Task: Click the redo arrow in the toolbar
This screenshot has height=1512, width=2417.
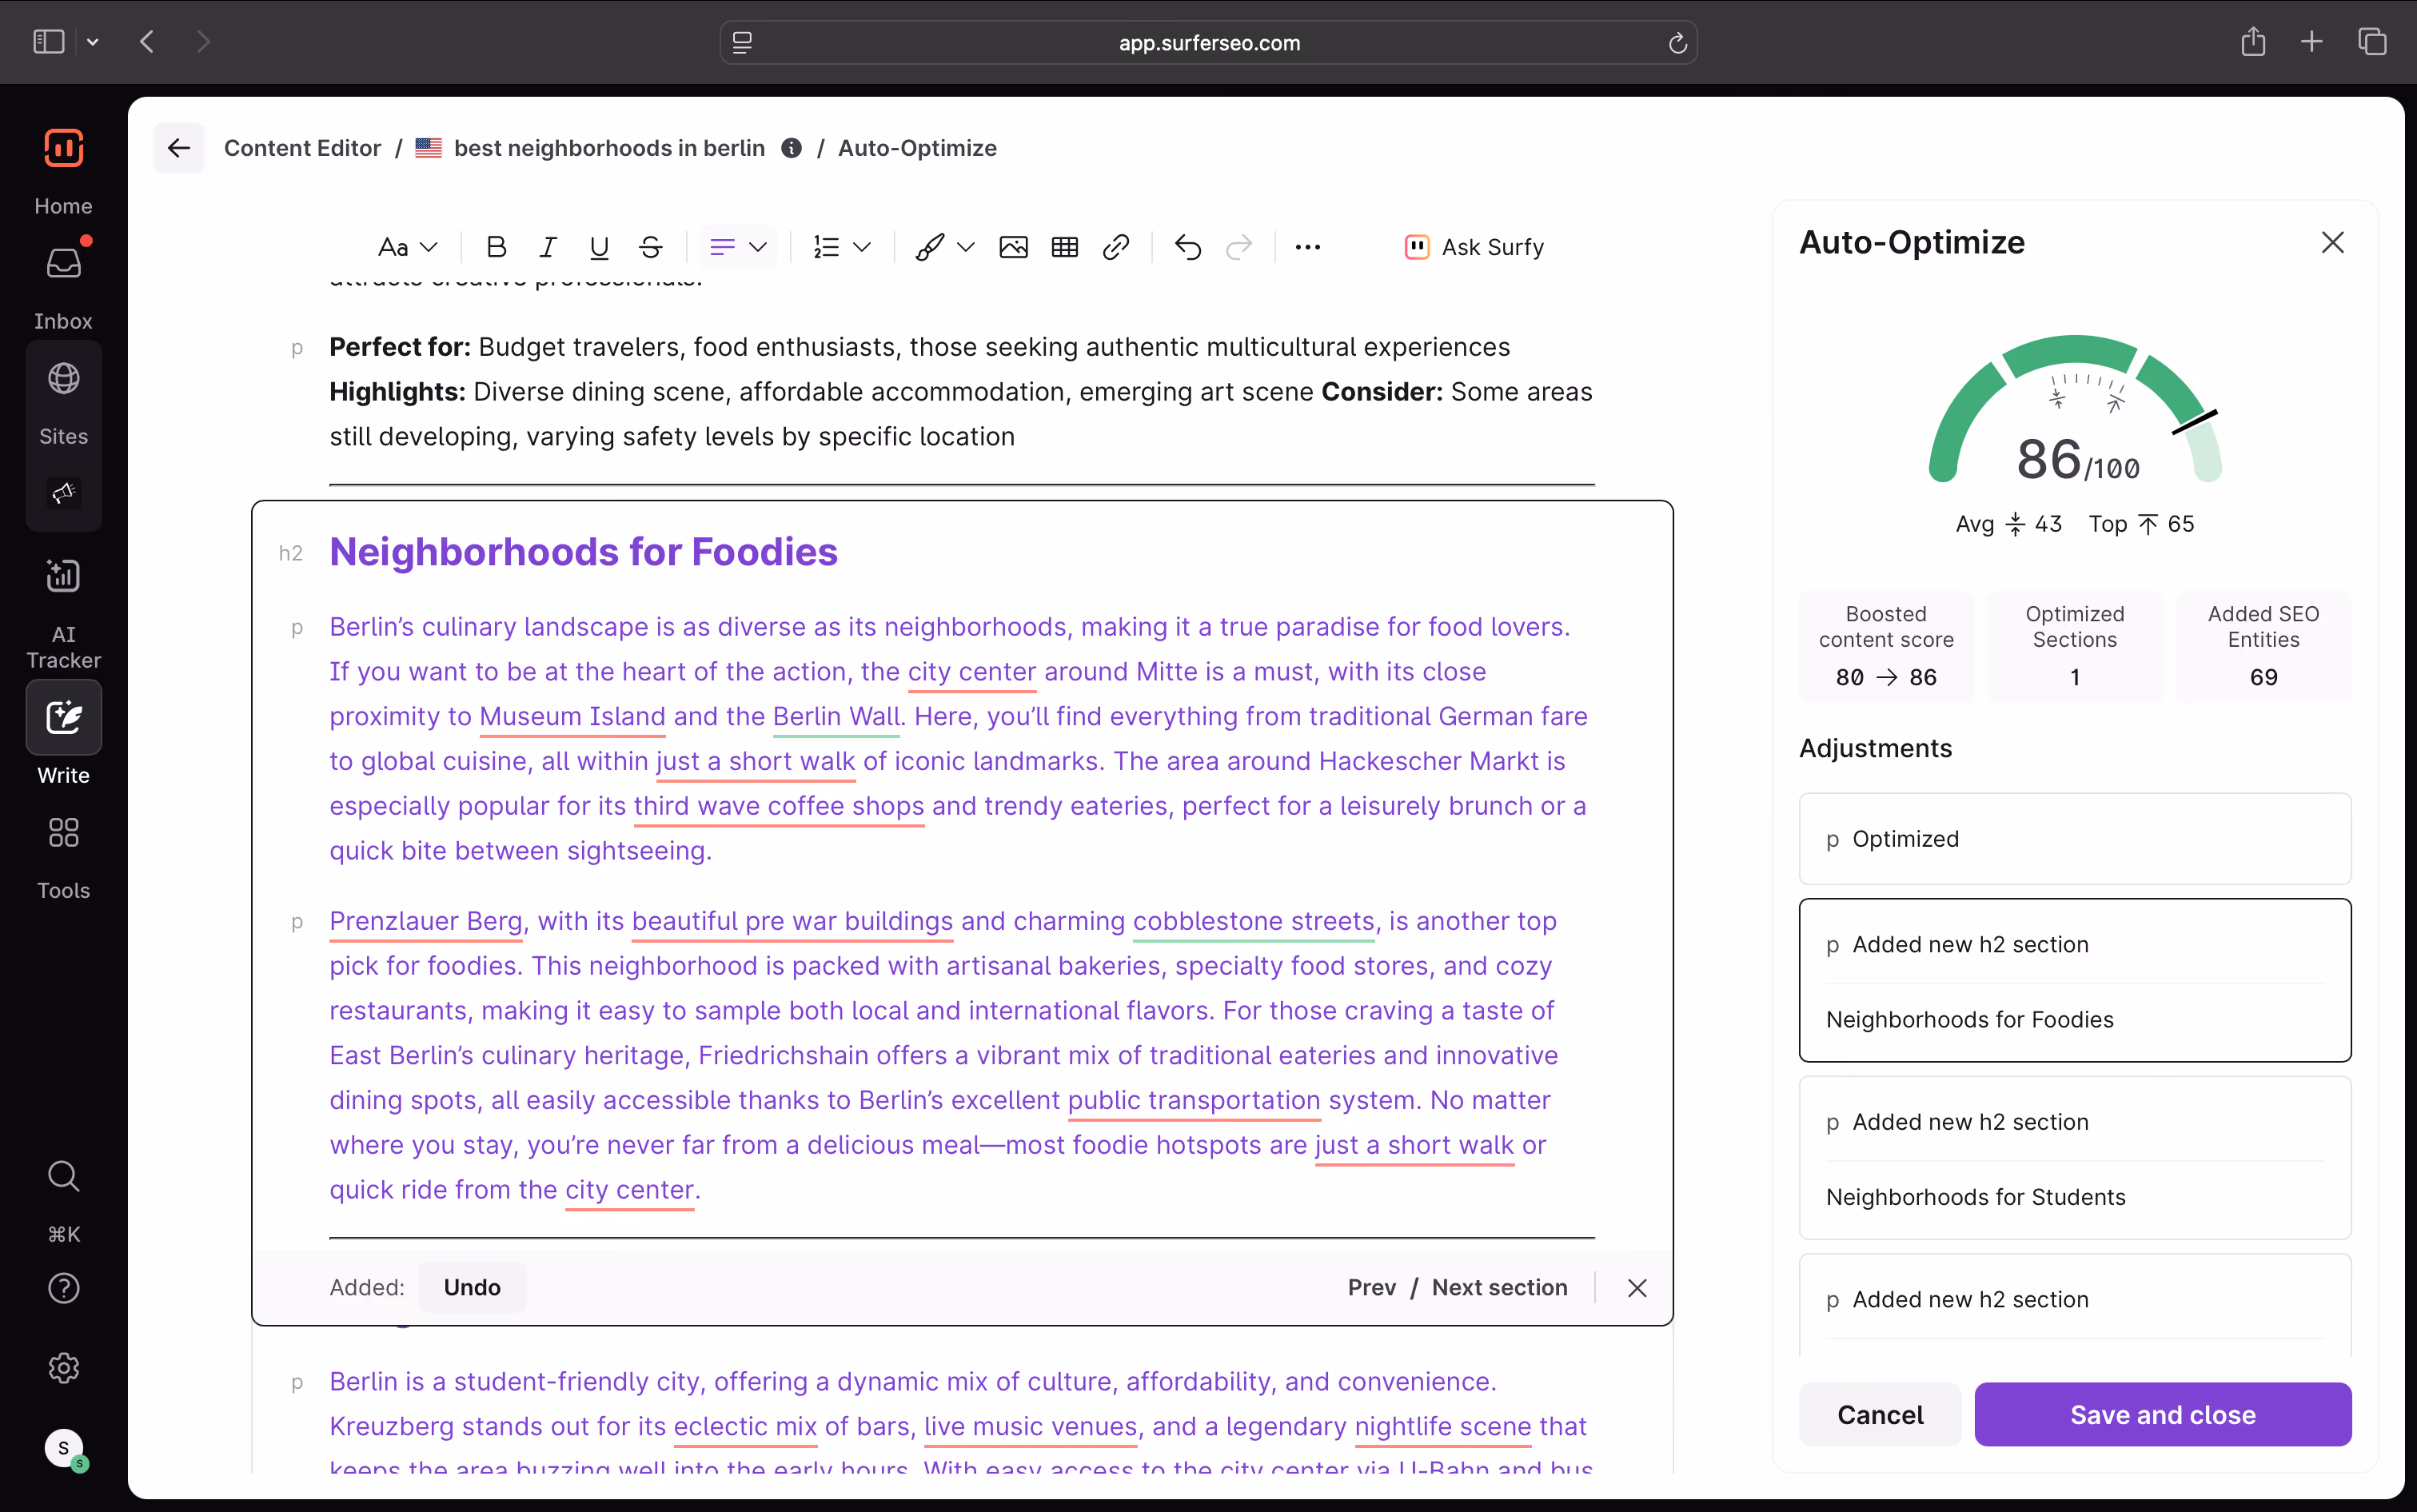Action: [1239, 247]
